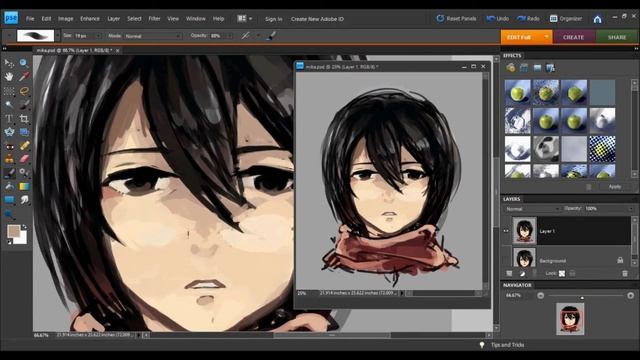The image size is (640, 360).
Task: Select the Paint Bucket tool
Action: (x=9, y=187)
